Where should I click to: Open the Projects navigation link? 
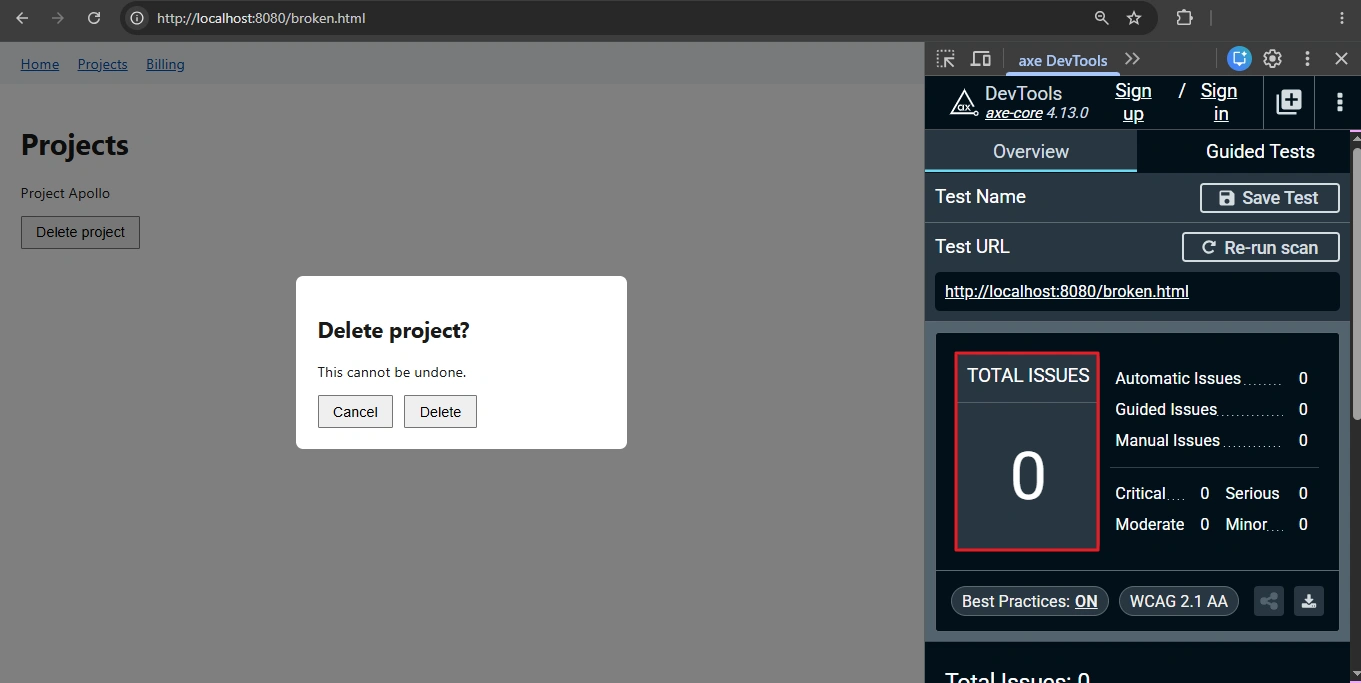[103, 64]
